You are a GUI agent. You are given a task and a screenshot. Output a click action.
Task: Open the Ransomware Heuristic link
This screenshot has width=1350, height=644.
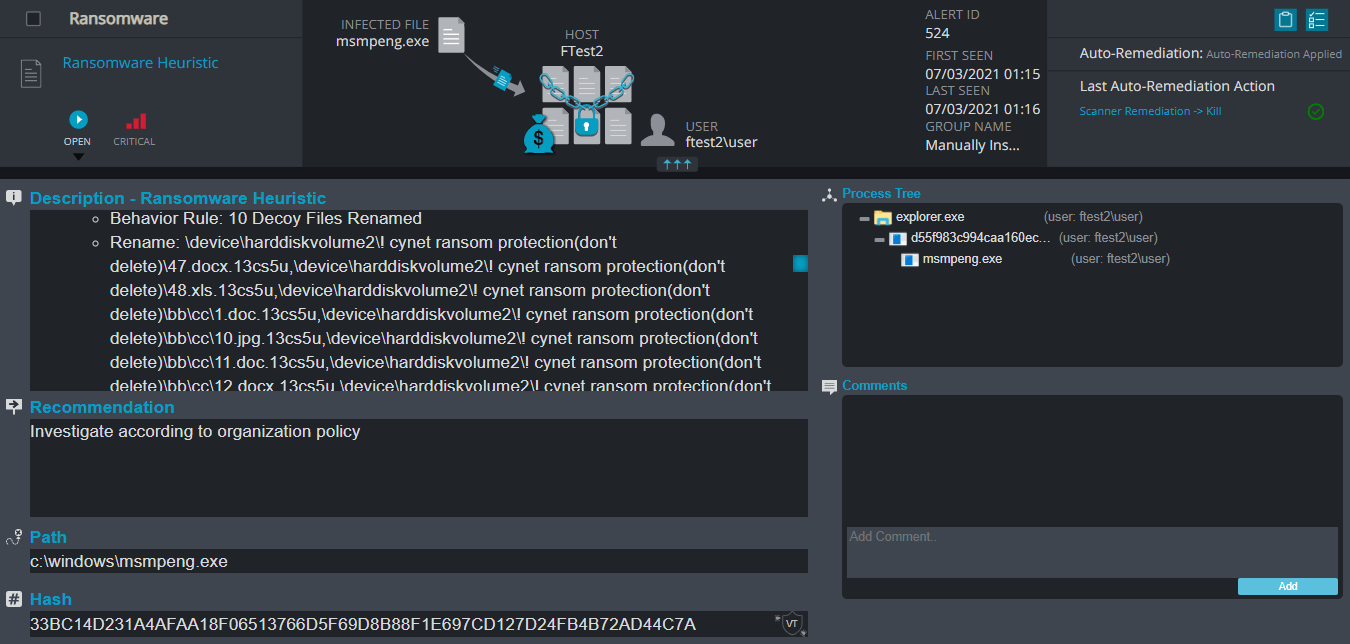tap(140, 63)
